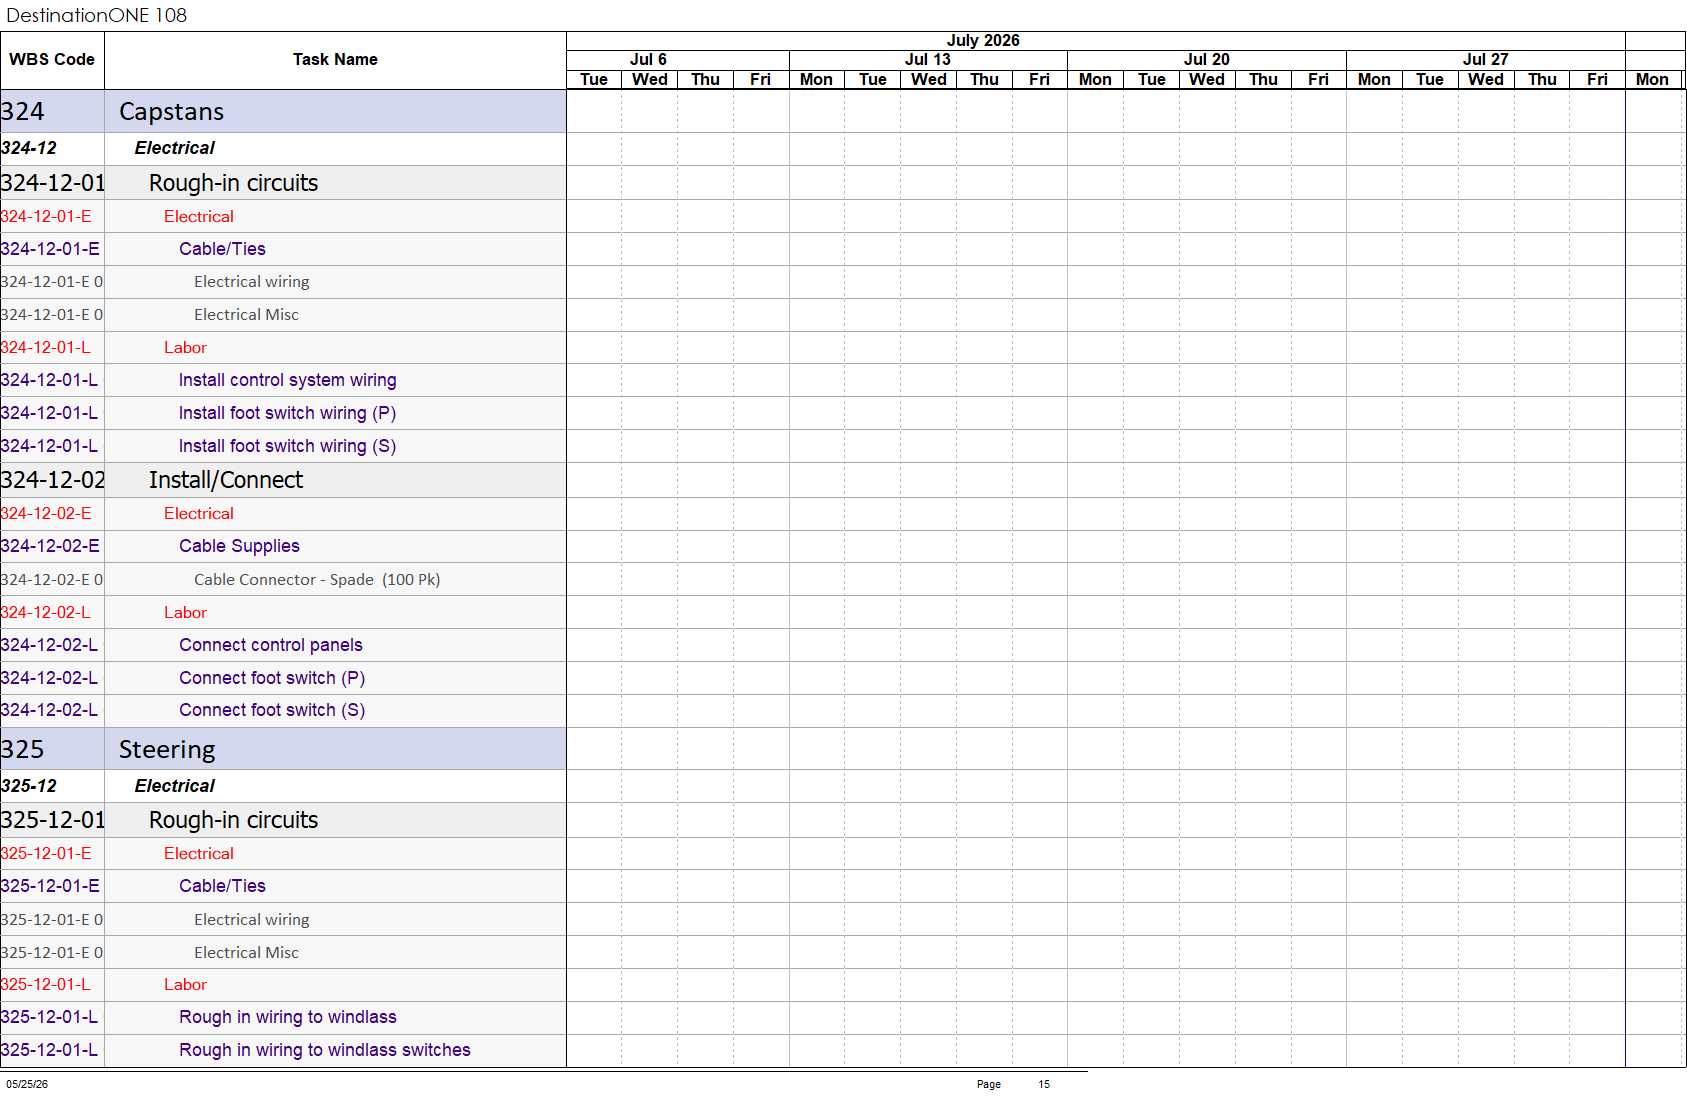Select Install control system wiring task

point(287,380)
